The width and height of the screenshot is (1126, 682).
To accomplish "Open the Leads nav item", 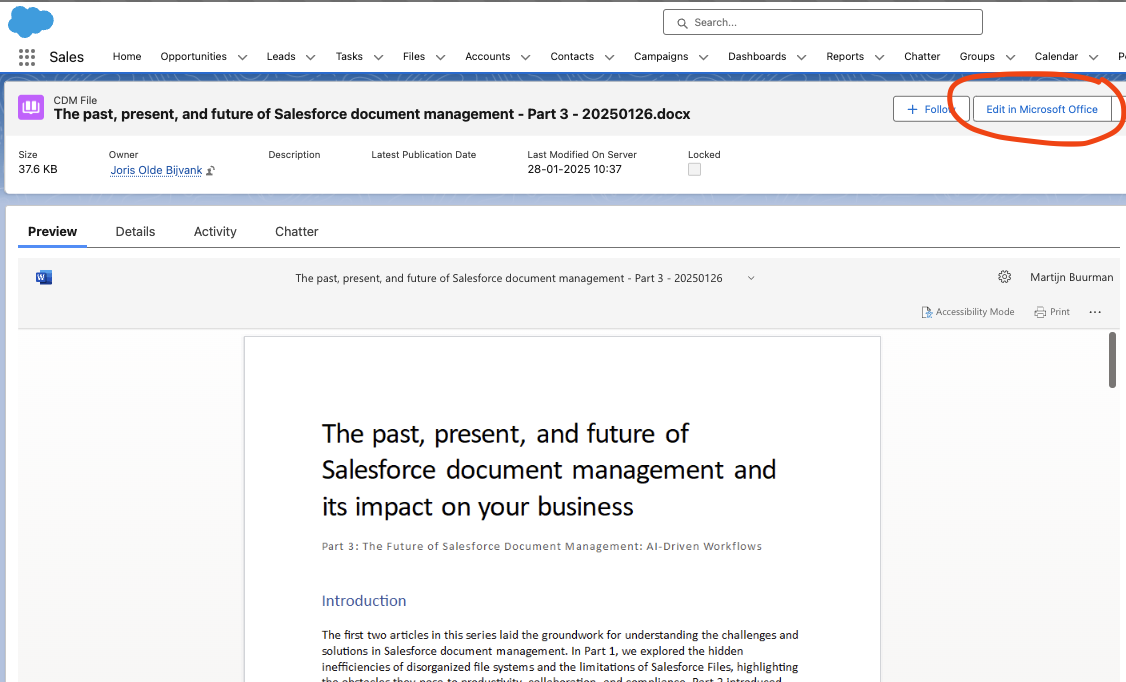I will tap(281, 56).
